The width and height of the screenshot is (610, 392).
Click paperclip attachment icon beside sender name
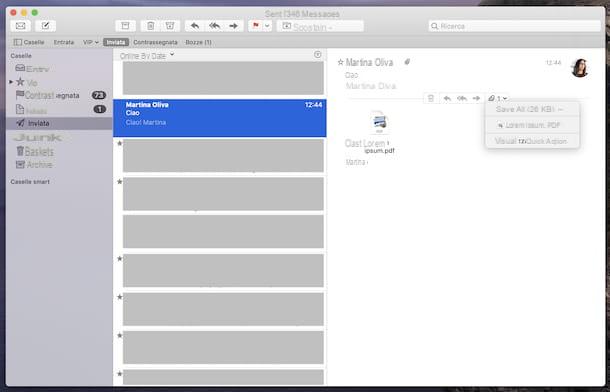click(407, 62)
